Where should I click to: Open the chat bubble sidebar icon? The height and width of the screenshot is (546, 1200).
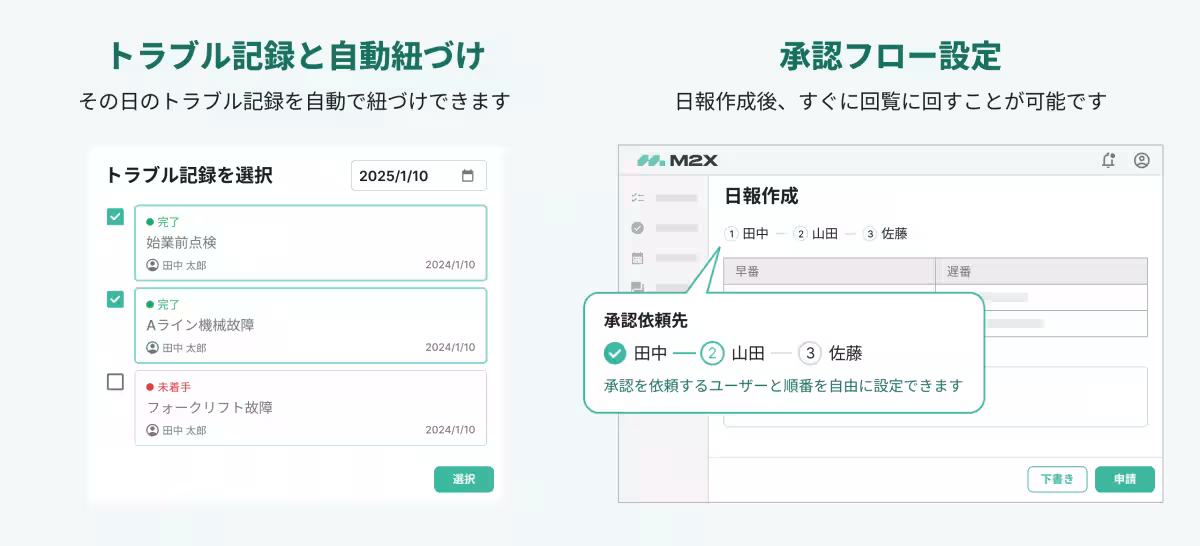pos(637,288)
